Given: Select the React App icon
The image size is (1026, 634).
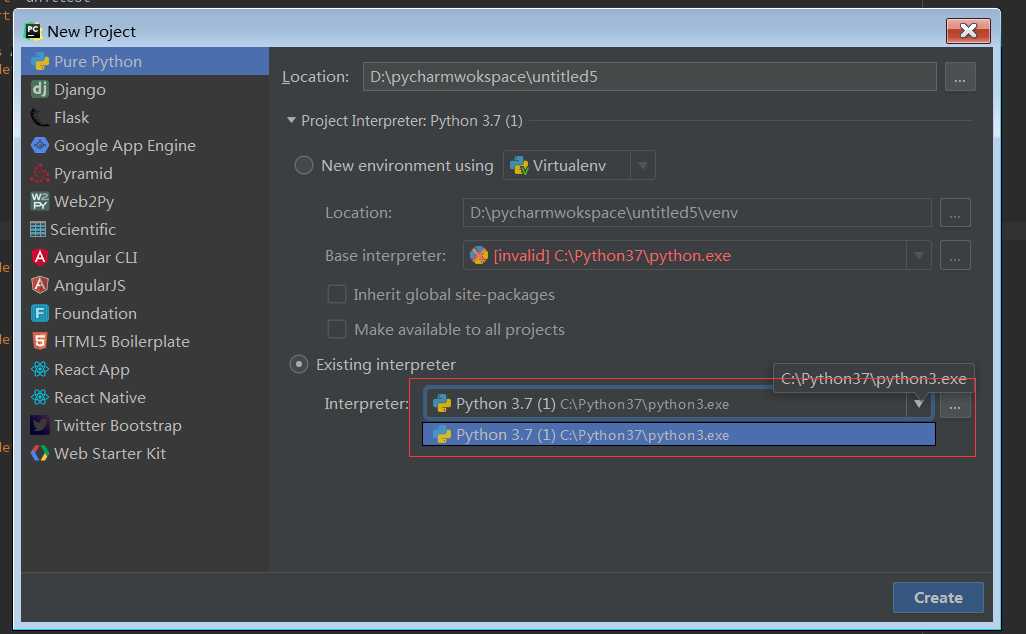Looking at the screenshot, I should click(39, 369).
